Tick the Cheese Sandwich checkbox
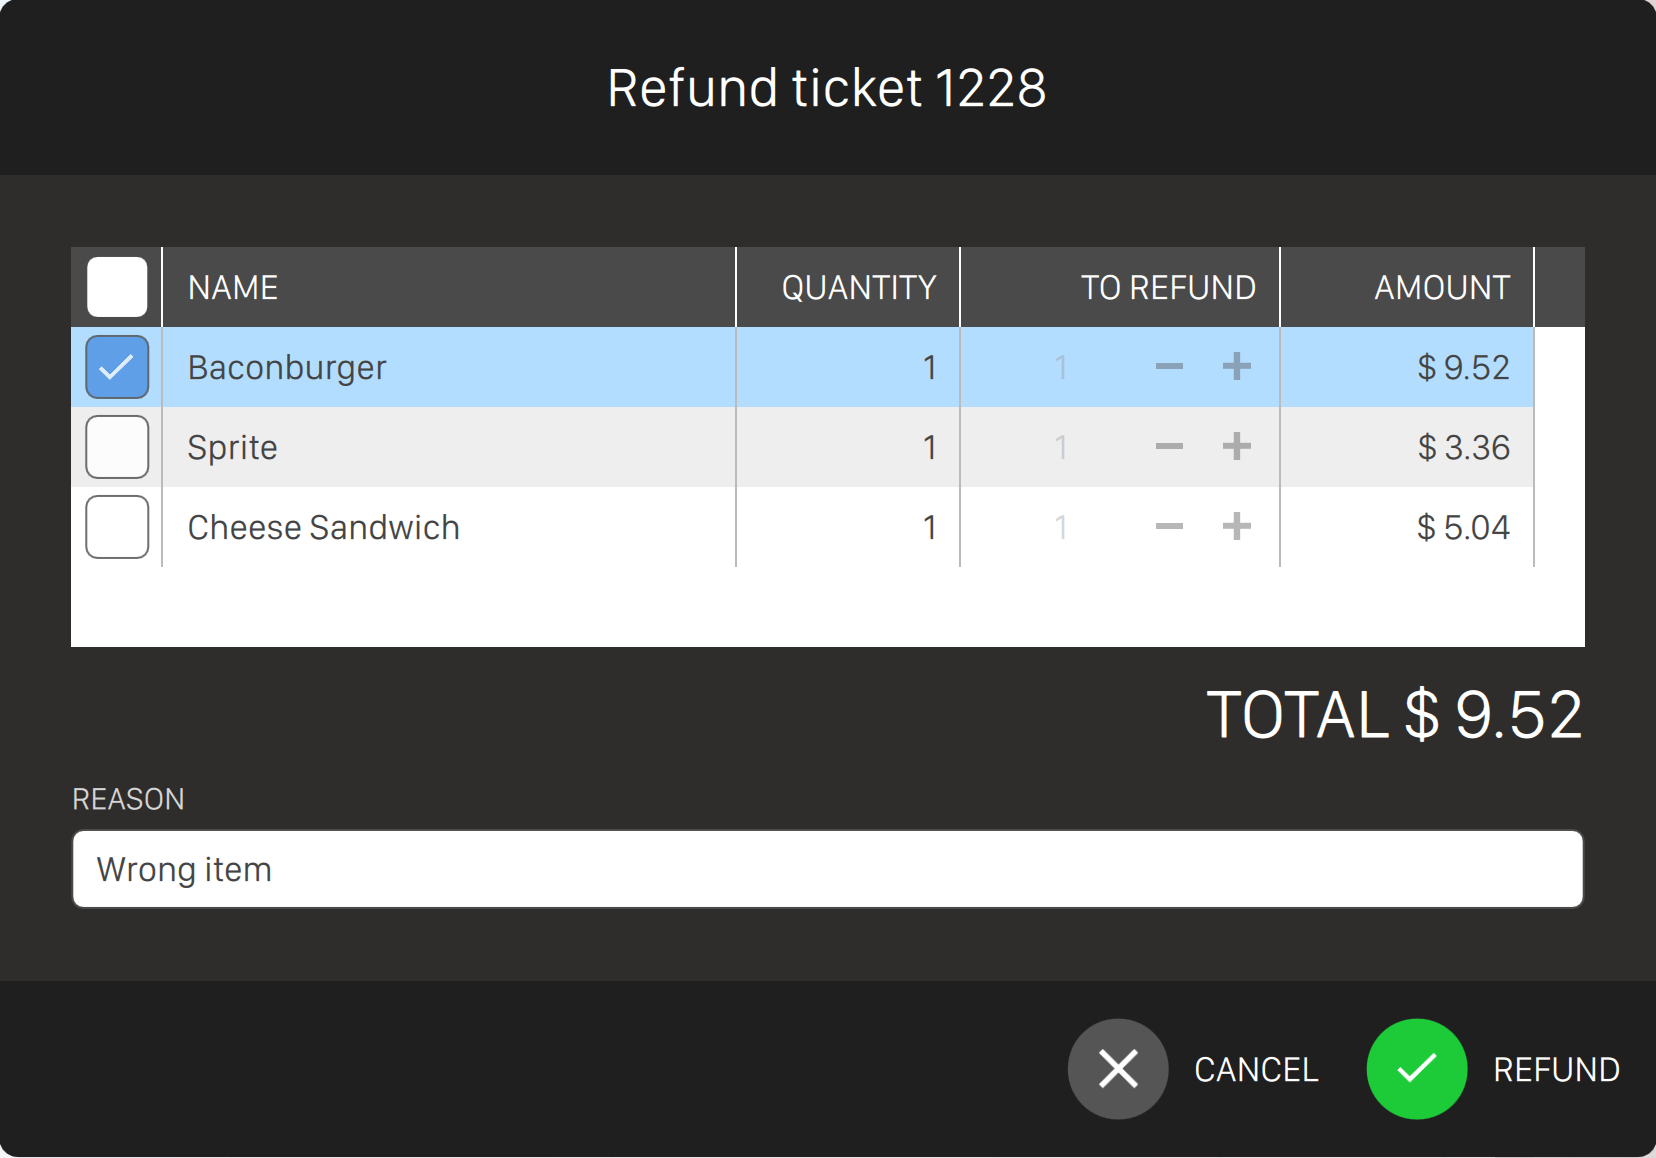Image resolution: width=1656 pixels, height=1158 pixels. (x=117, y=527)
